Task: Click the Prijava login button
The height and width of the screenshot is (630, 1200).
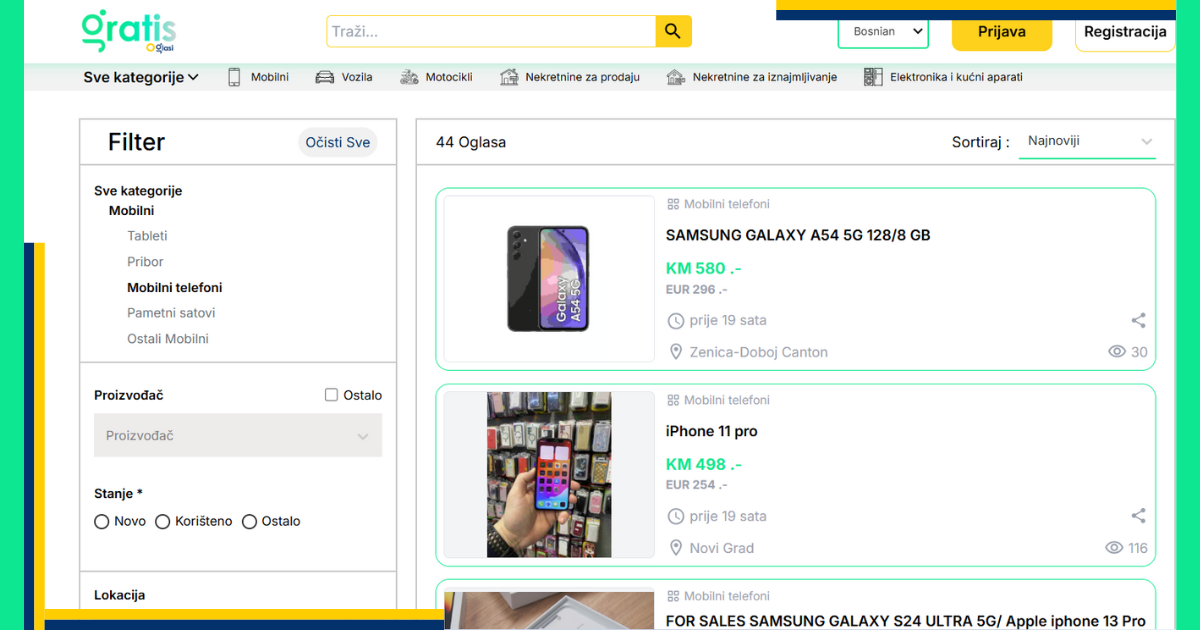Action: pyautogui.click(x=1002, y=32)
